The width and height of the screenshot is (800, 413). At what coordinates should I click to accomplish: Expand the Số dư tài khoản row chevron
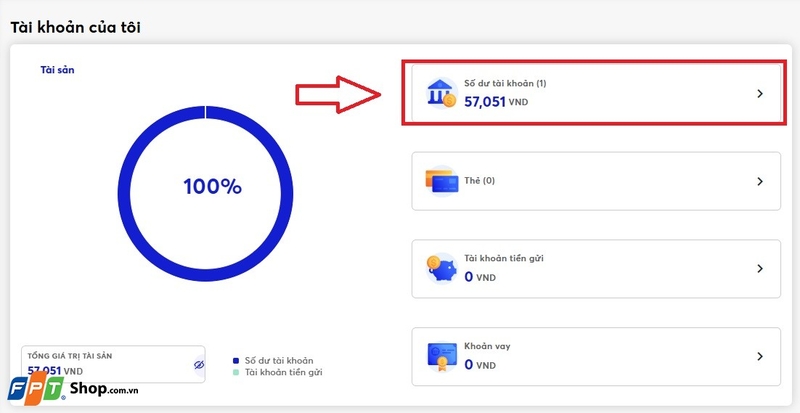coord(760,93)
